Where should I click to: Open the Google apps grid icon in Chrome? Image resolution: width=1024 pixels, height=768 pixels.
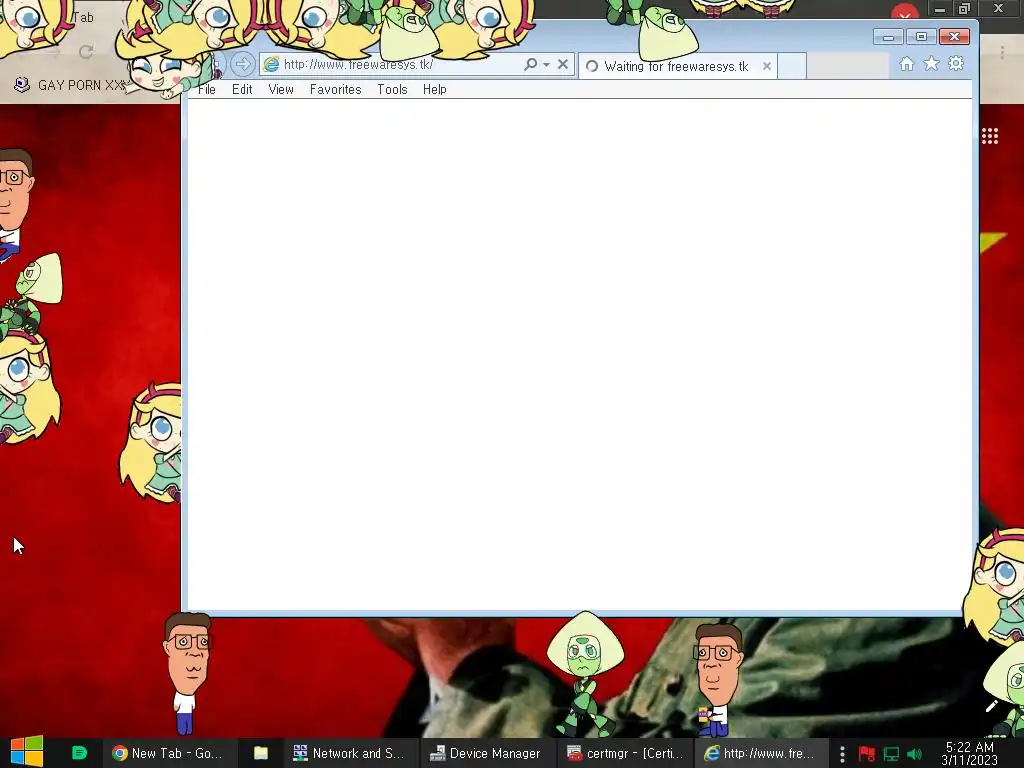tap(989, 136)
